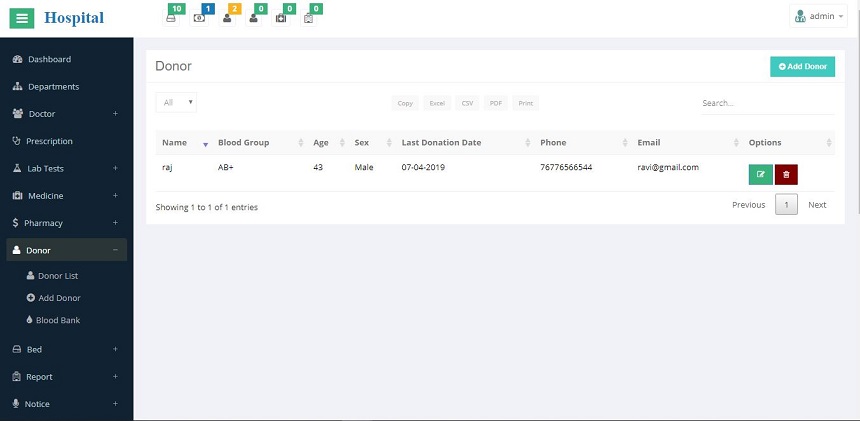
Task: Expand the Report submenu plus sign
Action: 115,377
